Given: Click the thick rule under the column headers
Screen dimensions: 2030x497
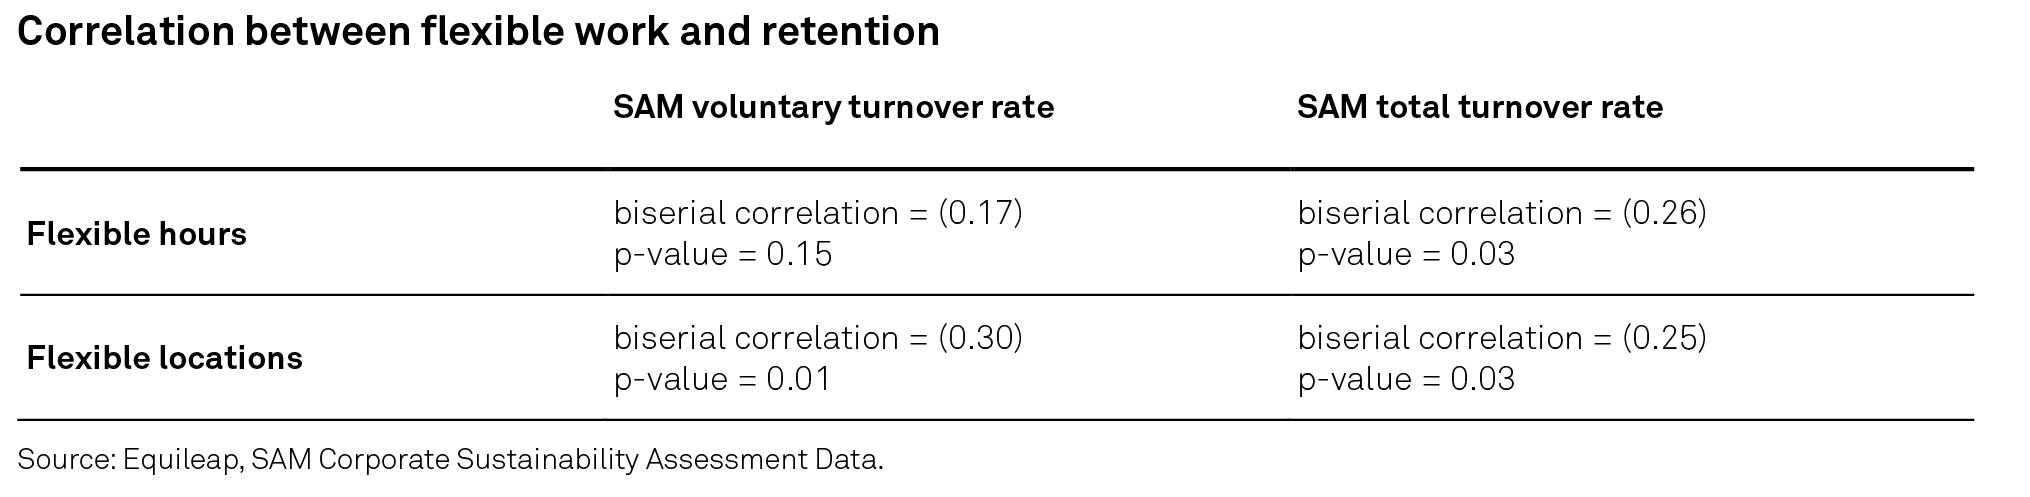Looking at the screenshot, I should (x=996, y=169).
